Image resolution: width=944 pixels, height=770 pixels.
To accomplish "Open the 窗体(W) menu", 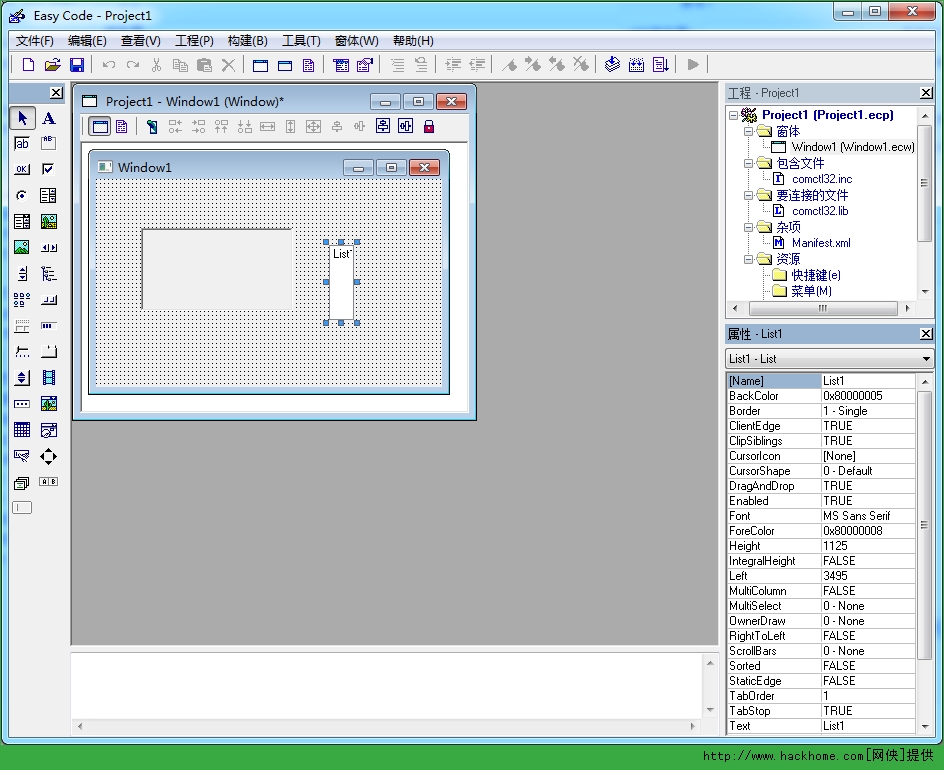I will (356, 41).
